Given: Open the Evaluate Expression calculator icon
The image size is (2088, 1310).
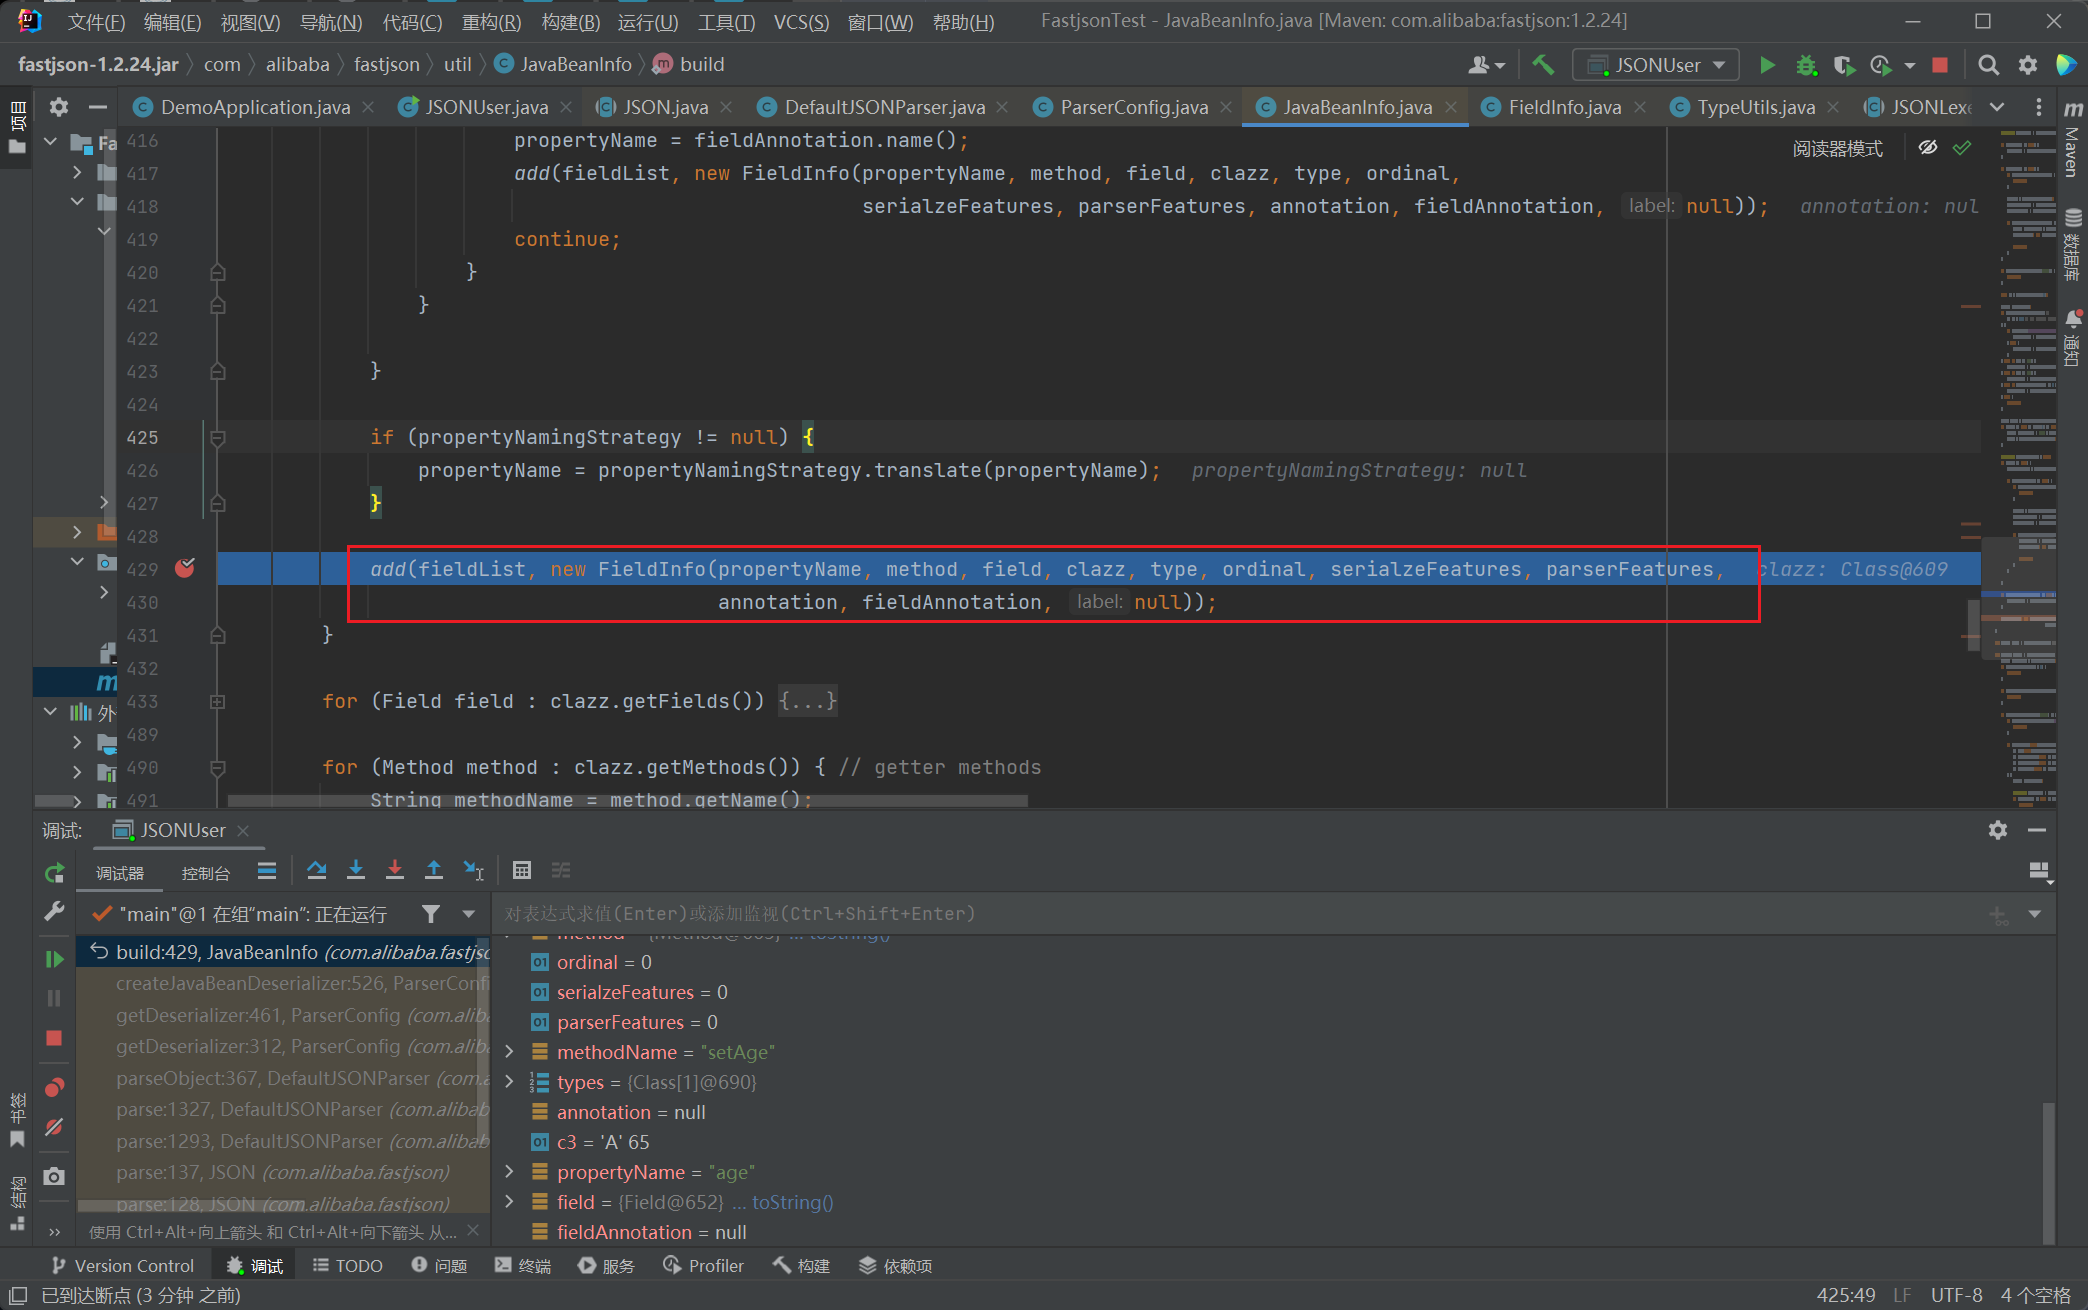Looking at the screenshot, I should click(x=521, y=870).
